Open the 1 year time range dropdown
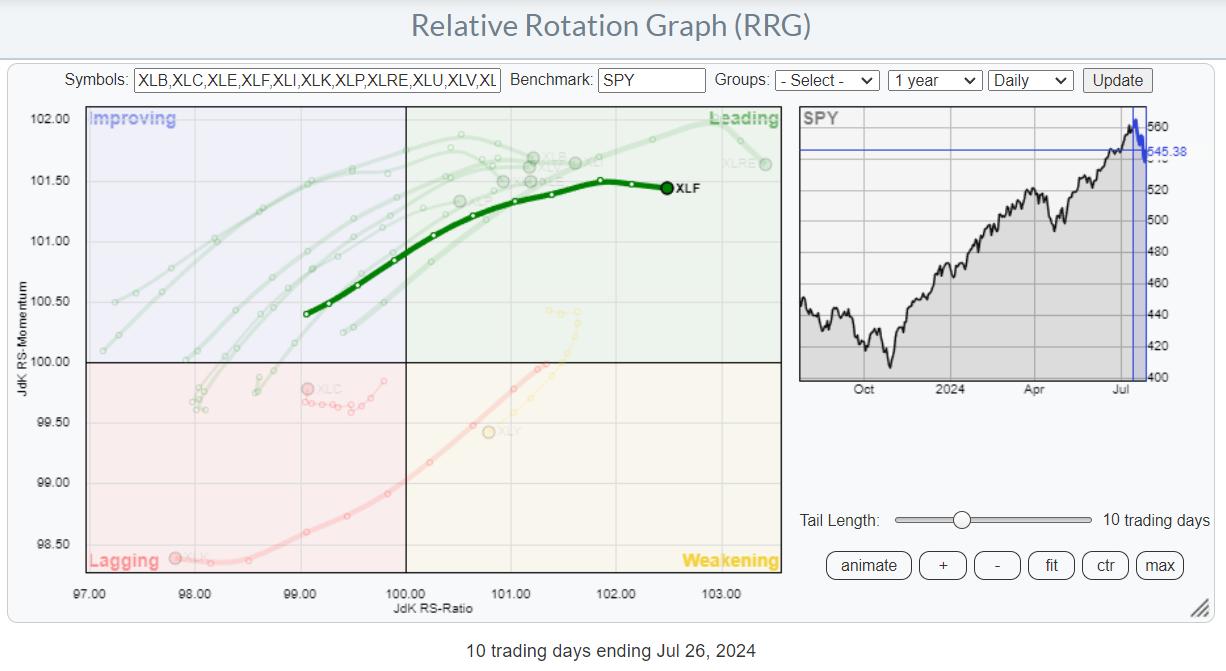1226x671 pixels. (x=935, y=80)
